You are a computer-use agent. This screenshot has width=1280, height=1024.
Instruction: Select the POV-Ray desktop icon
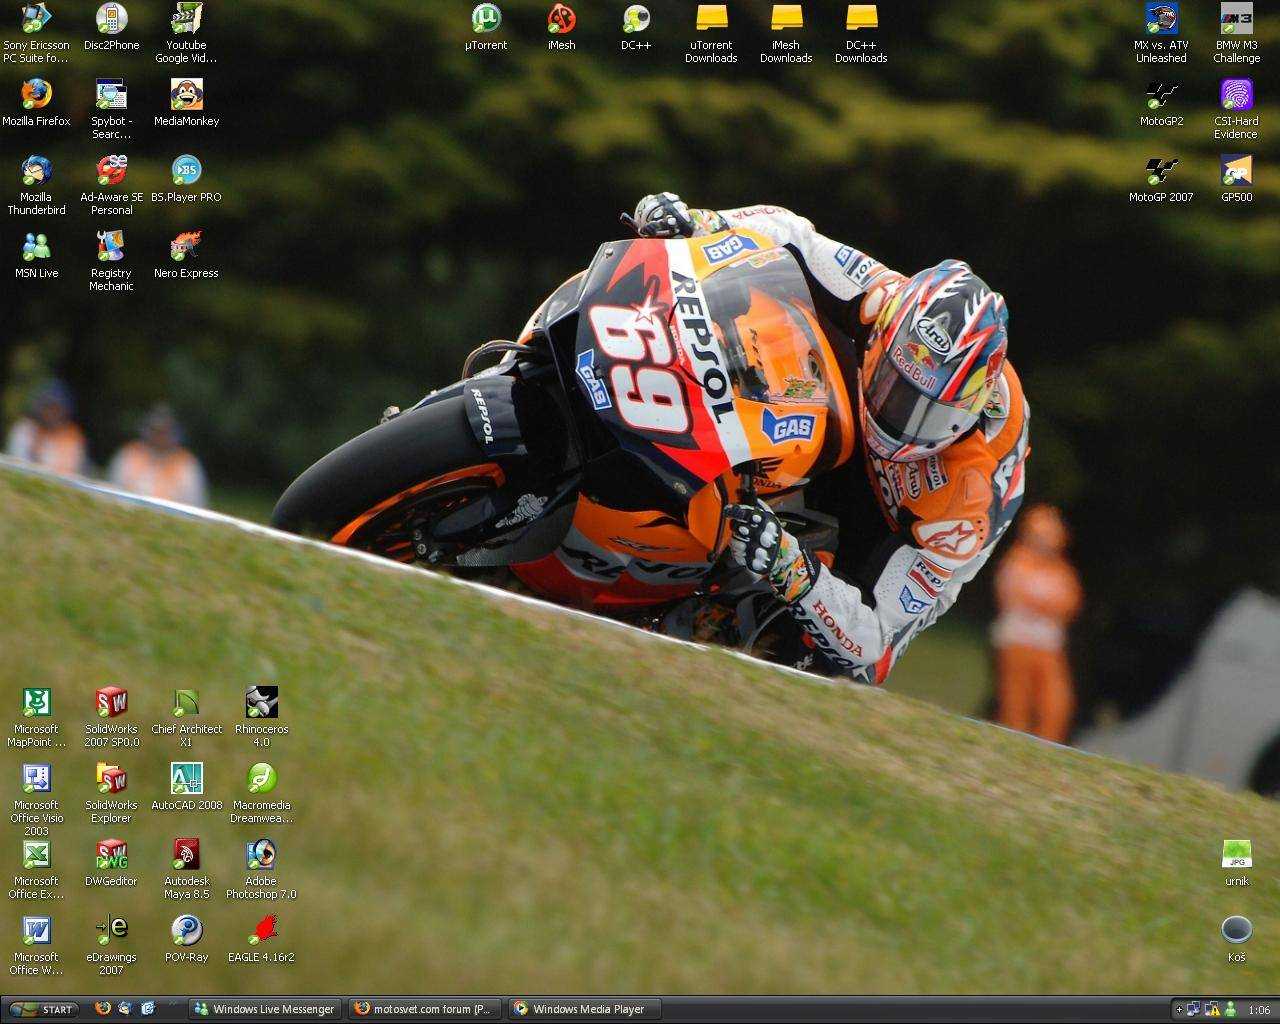(x=186, y=939)
